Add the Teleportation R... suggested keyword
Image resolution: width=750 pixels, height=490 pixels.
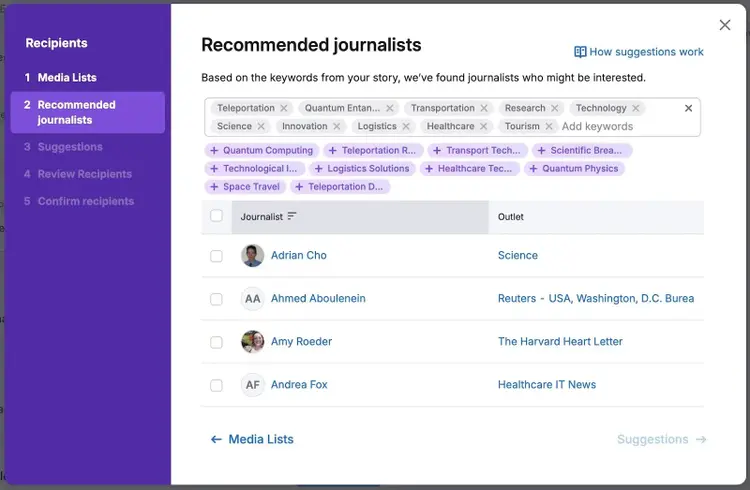click(373, 150)
